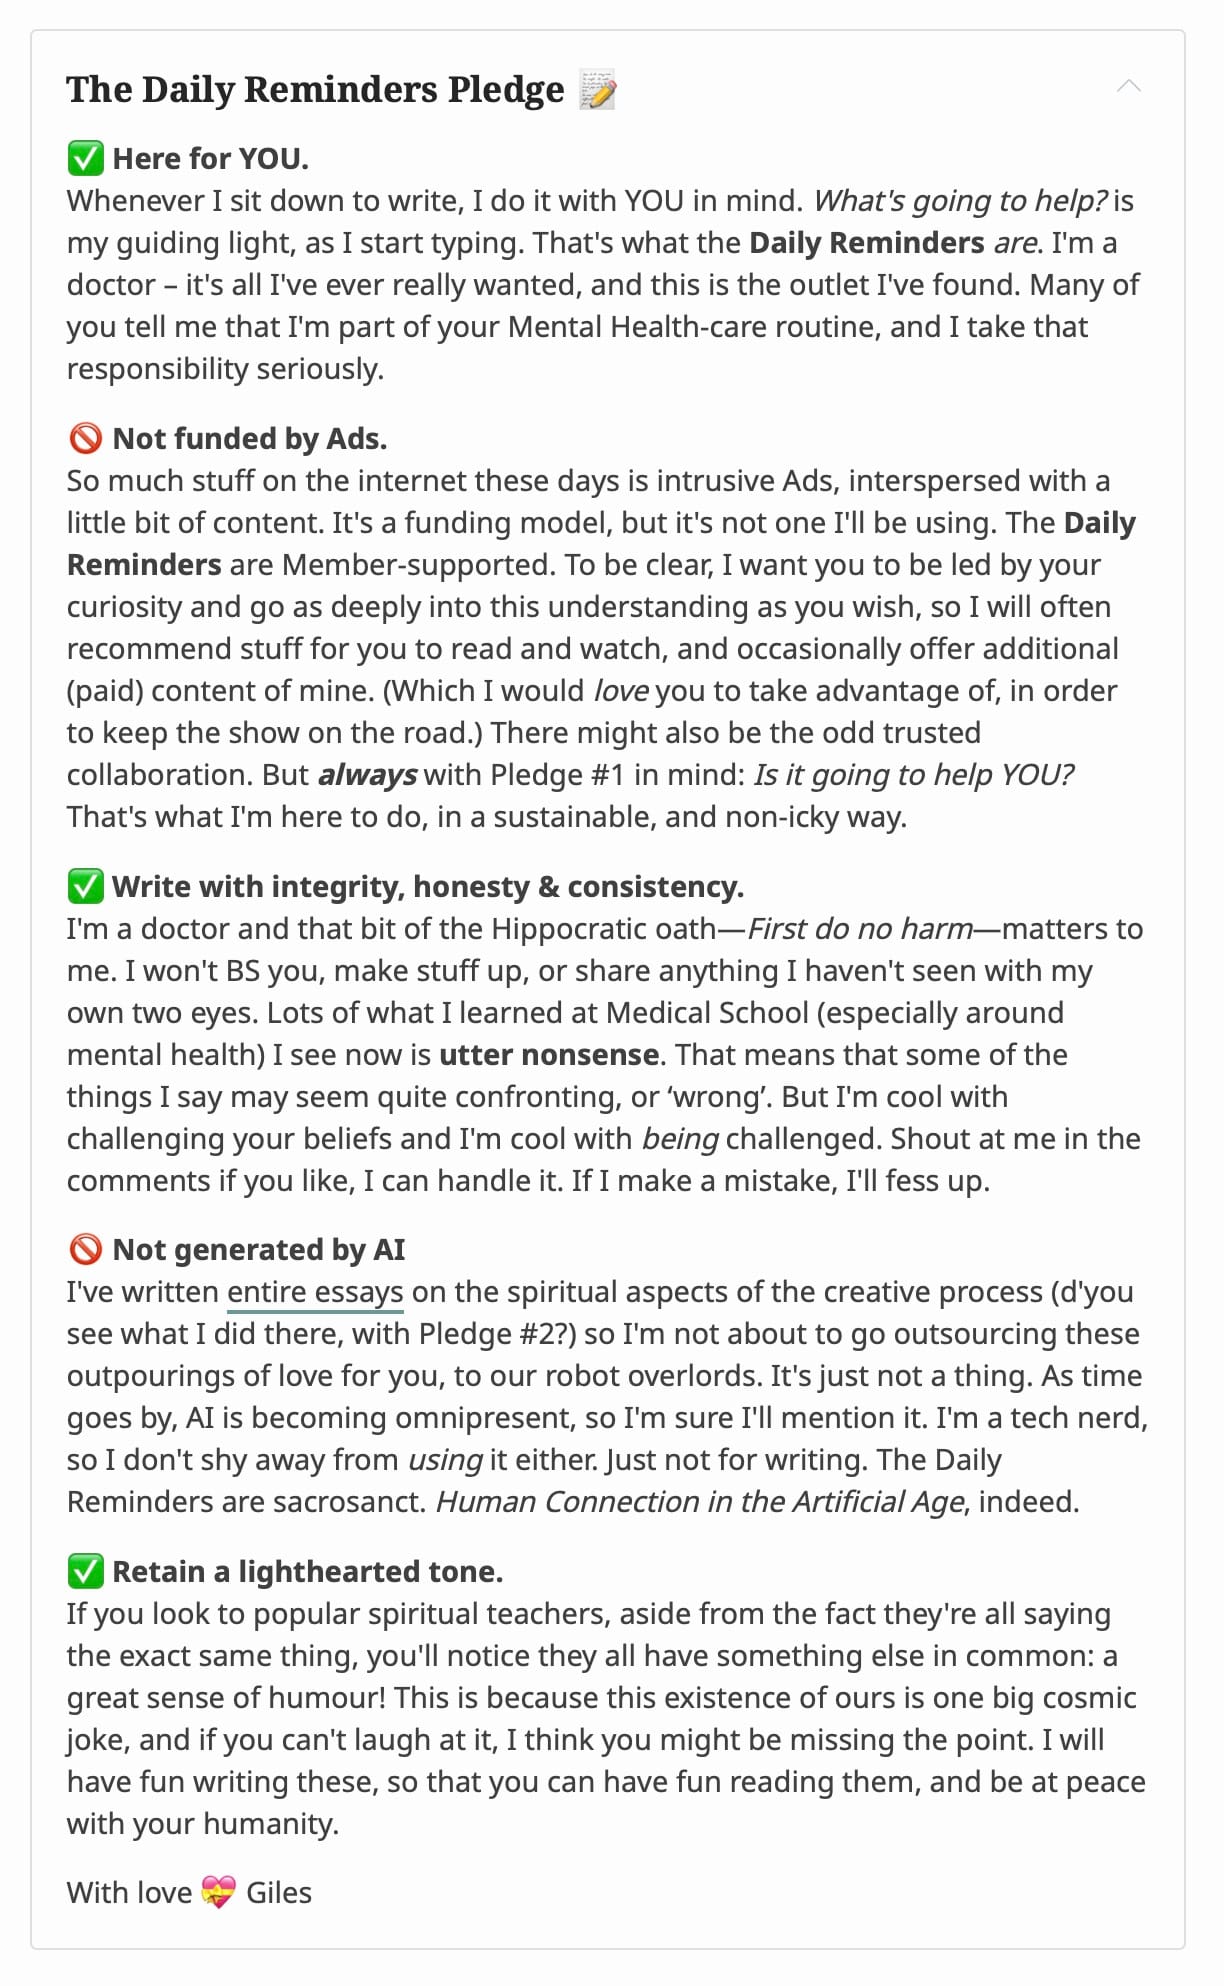Viewport: 1224px width, 1986px height.
Task: Click the heading "Here for YOU."
Action: click(x=210, y=158)
